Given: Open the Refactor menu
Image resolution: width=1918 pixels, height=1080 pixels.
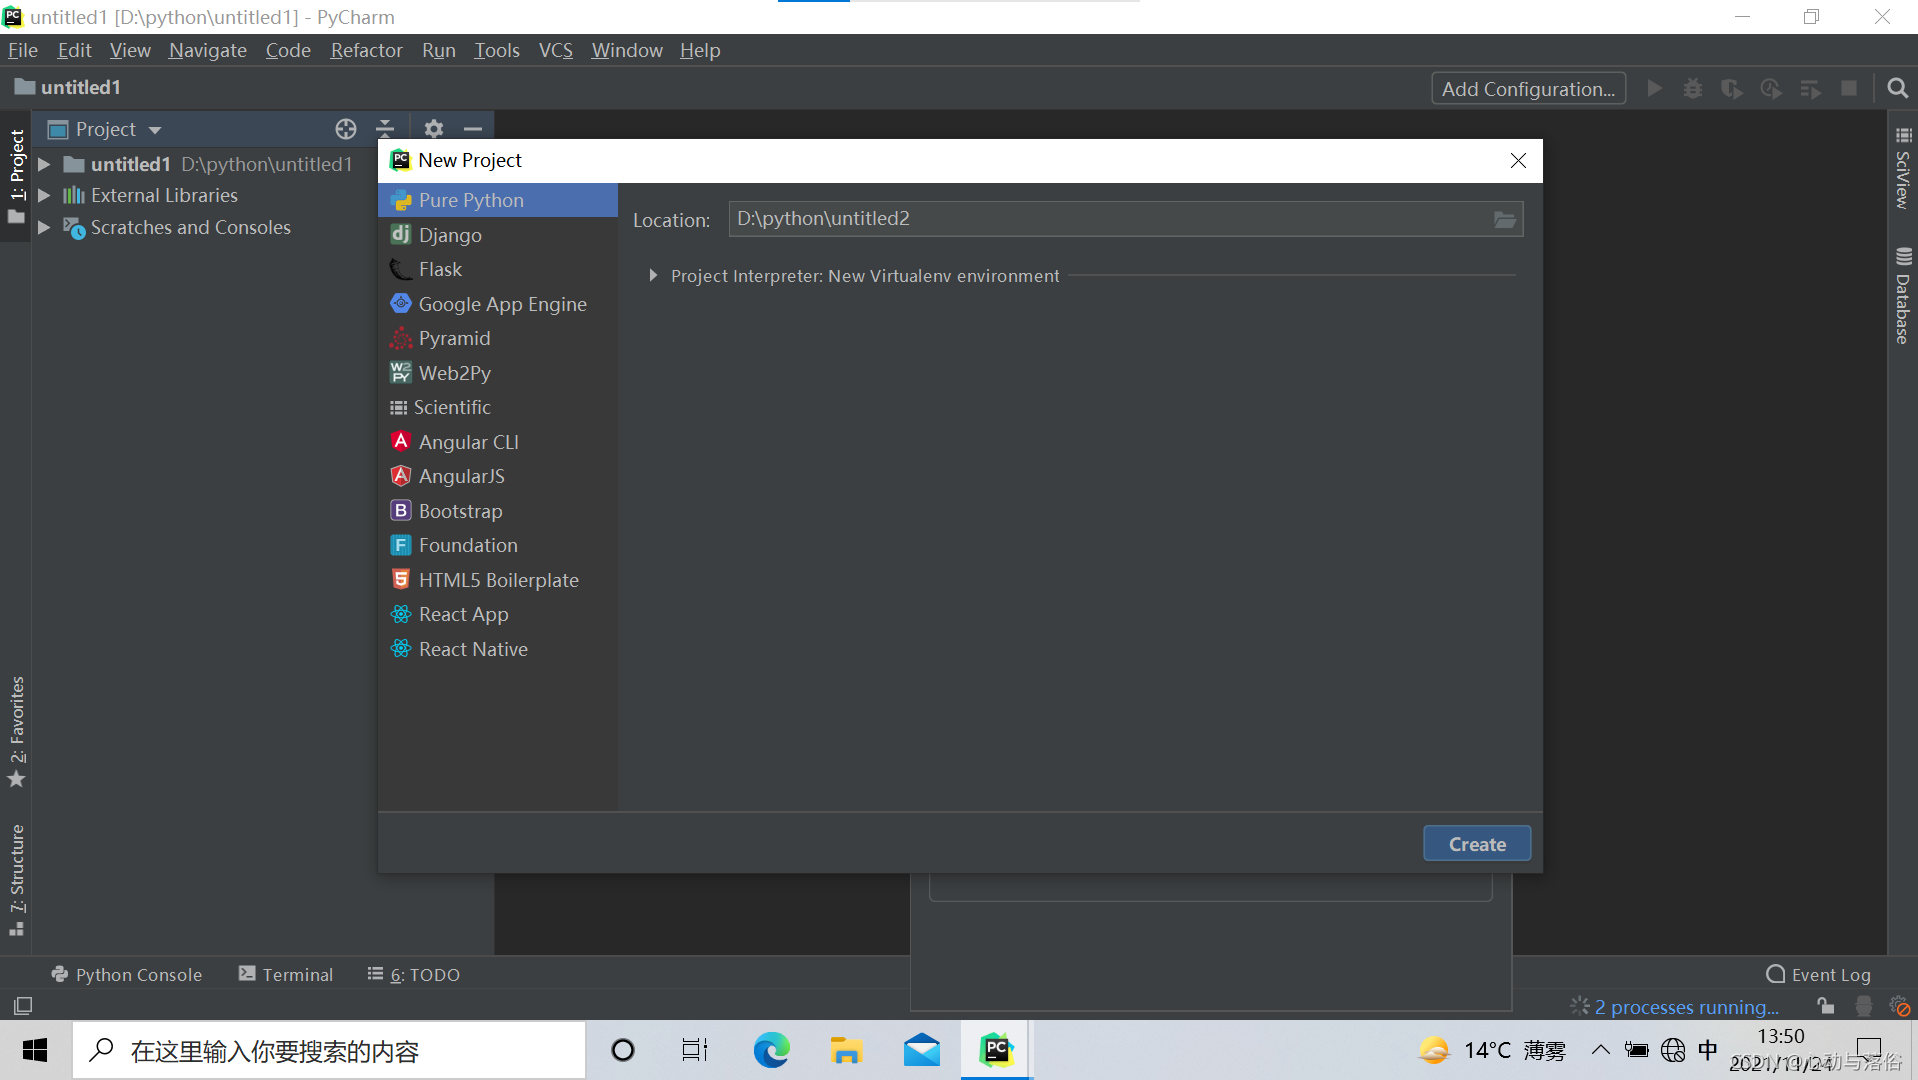Looking at the screenshot, I should (x=366, y=50).
